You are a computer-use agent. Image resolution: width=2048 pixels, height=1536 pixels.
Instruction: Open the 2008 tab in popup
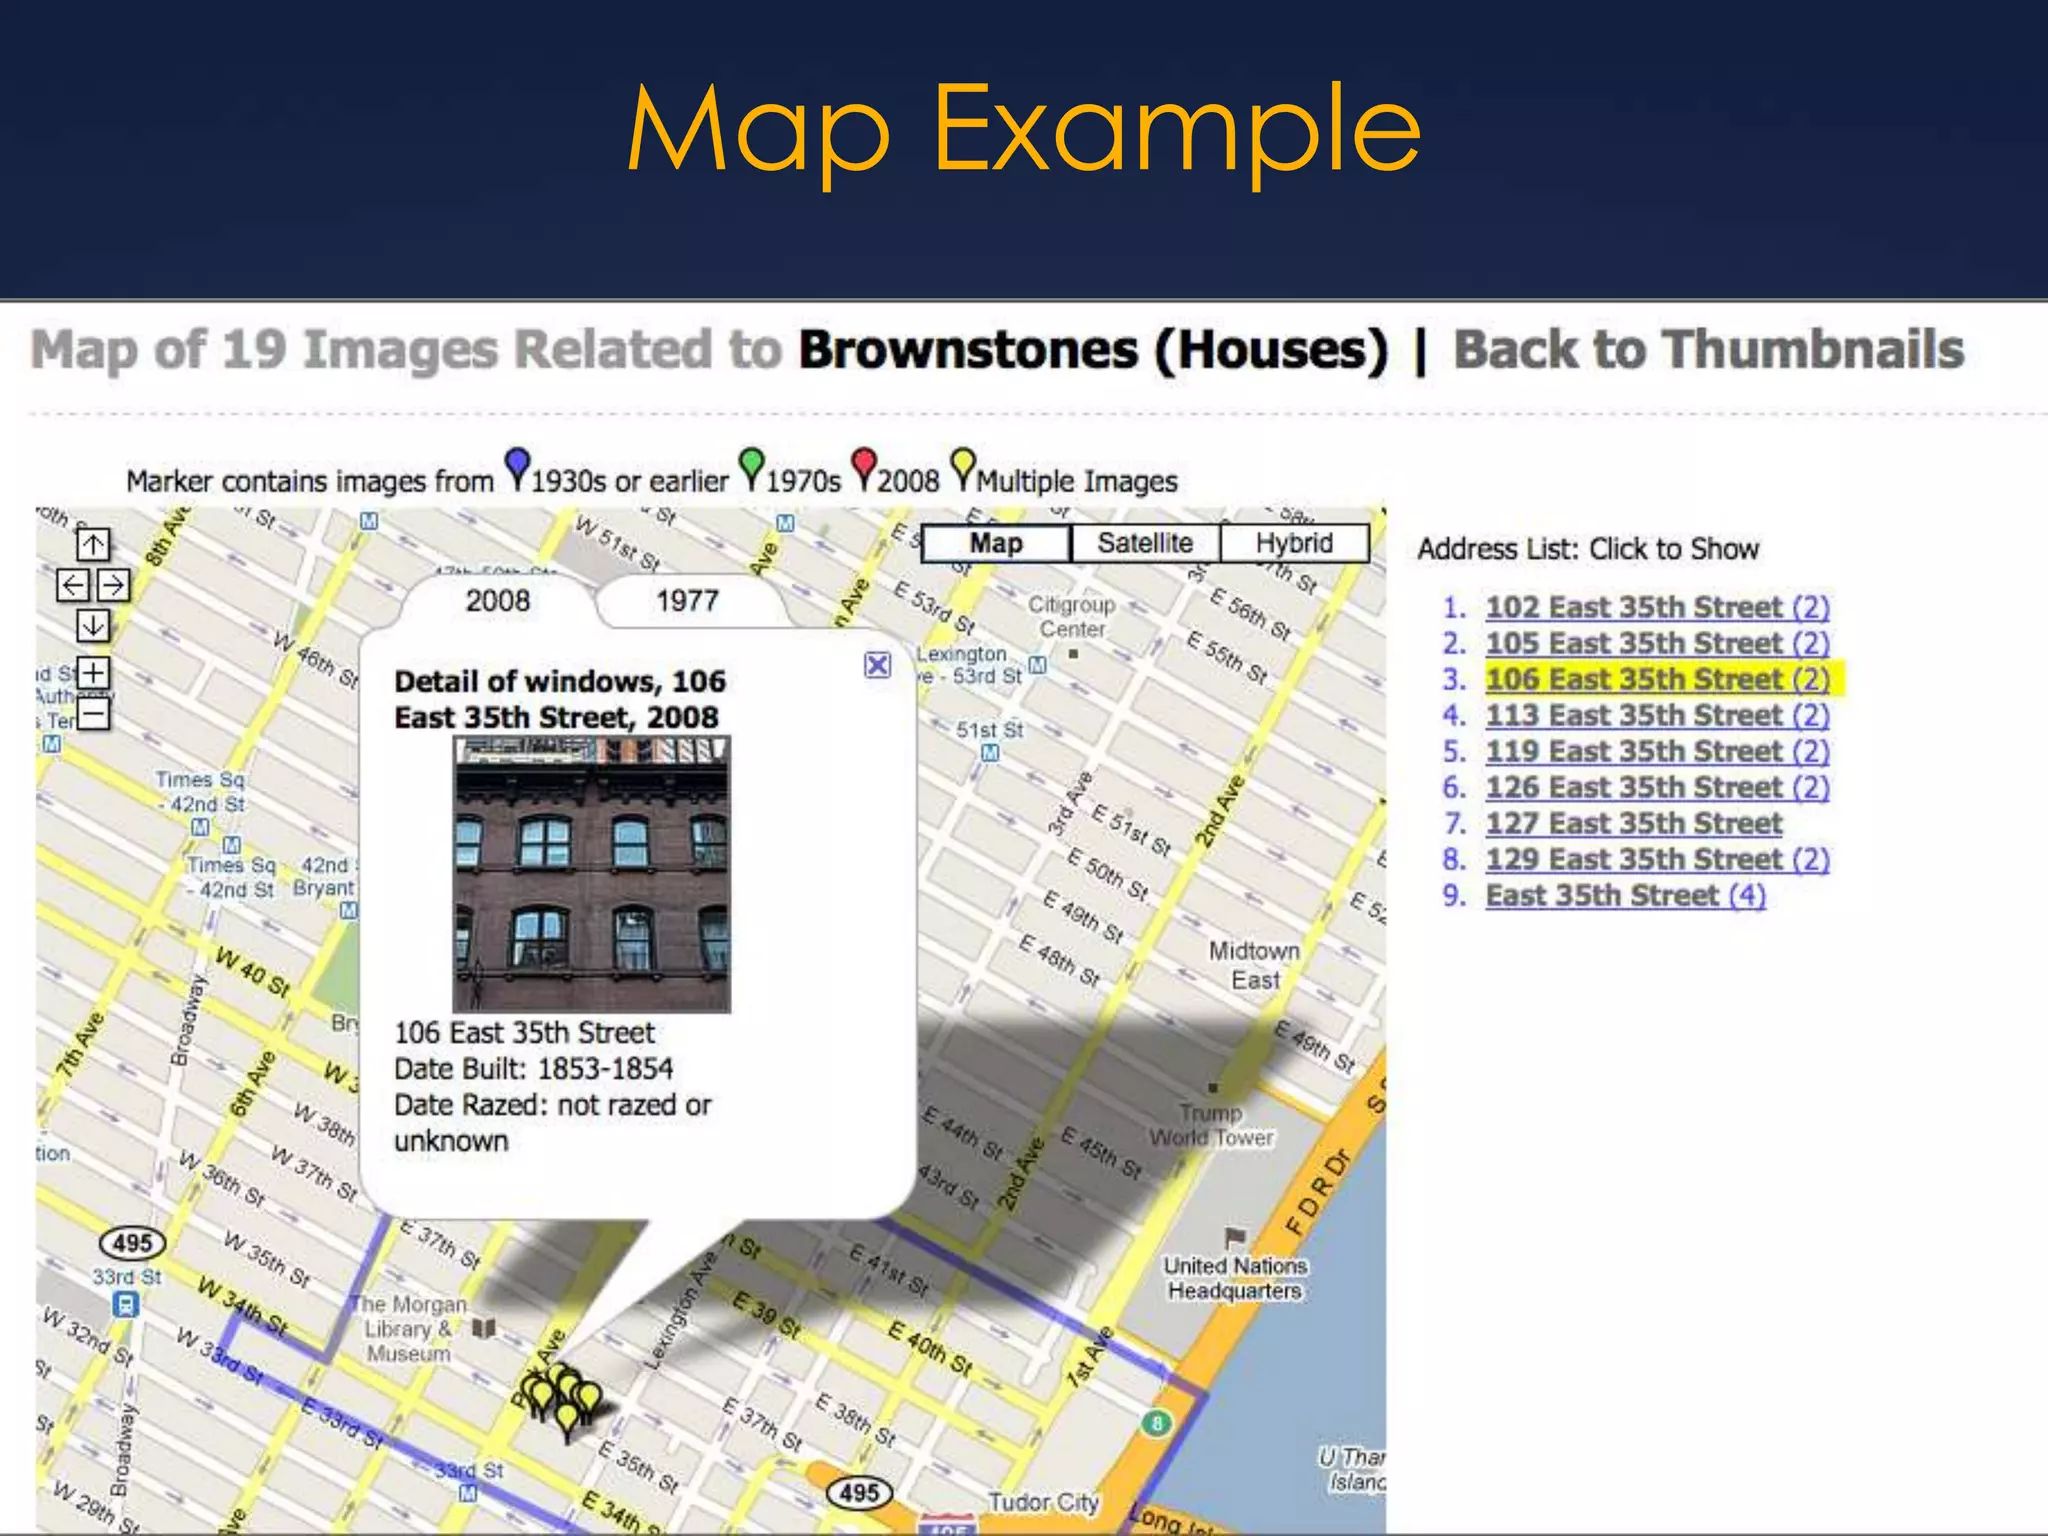click(498, 601)
